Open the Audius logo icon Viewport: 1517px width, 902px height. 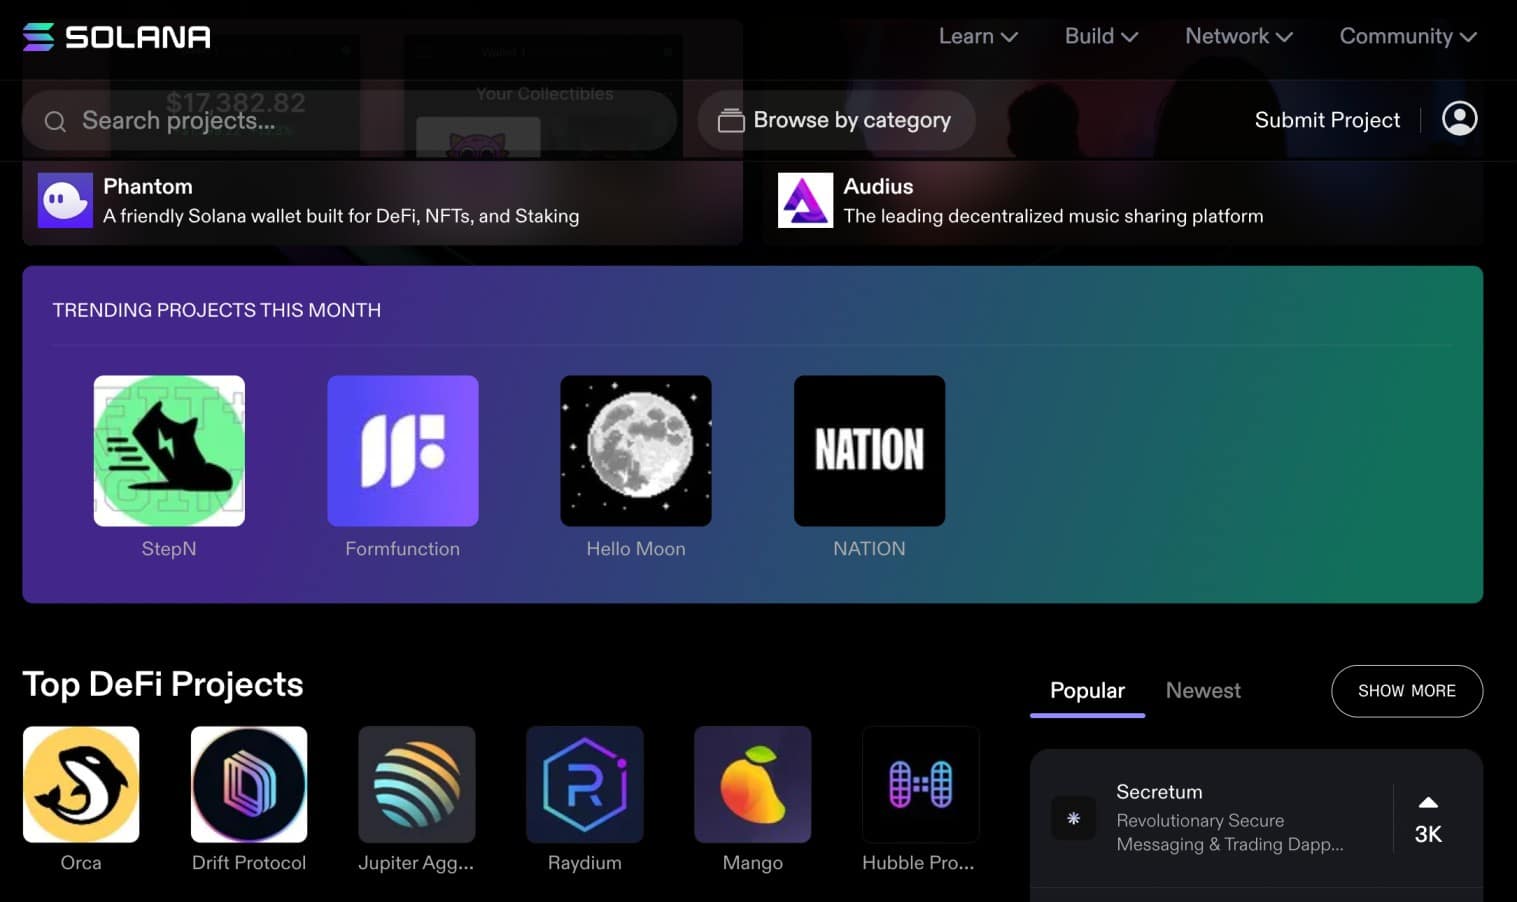tap(805, 200)
